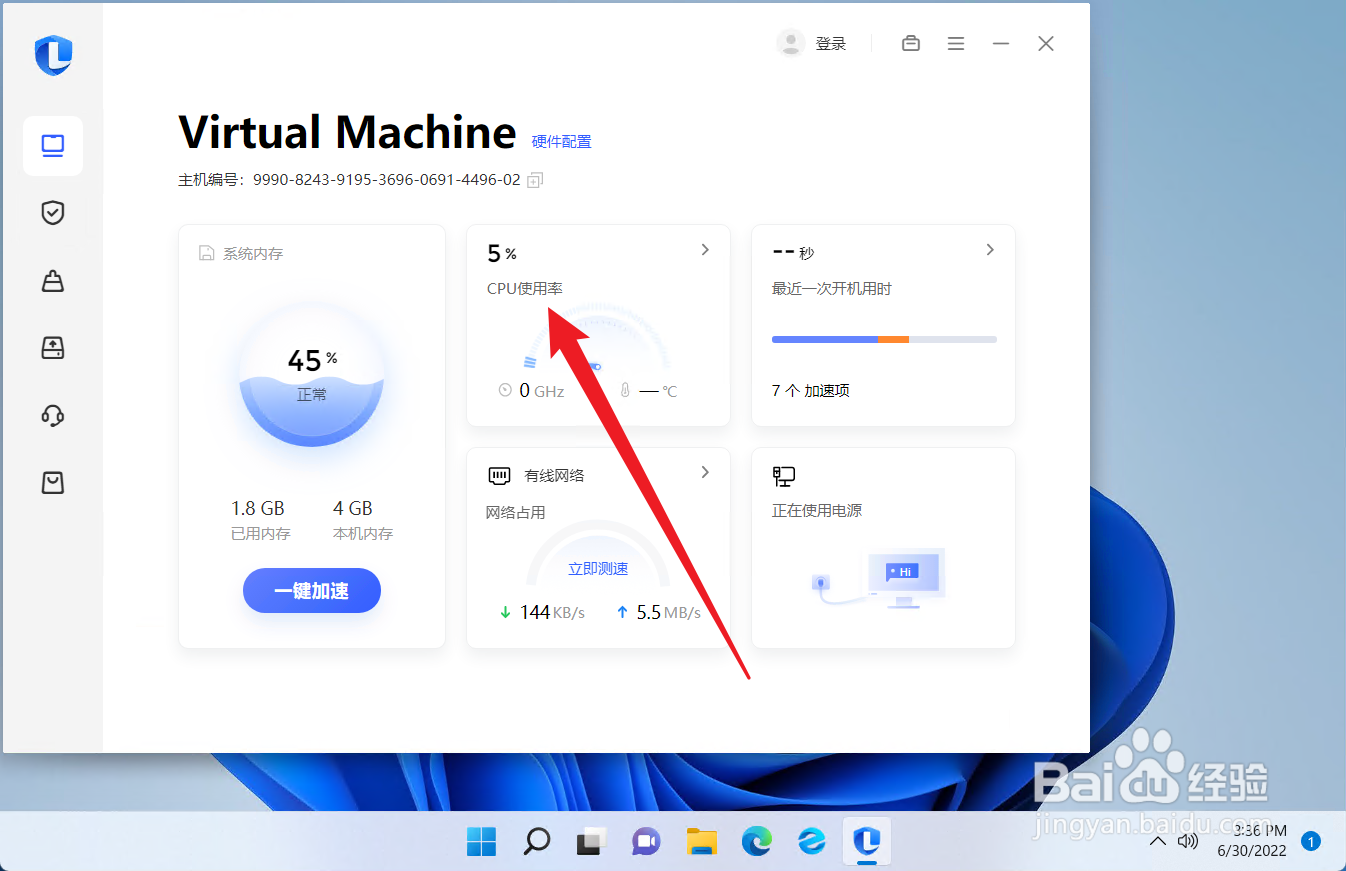The width and height of the screenshot is (1346, 871).
Task: Expand the wired network card chevron
Action: pyautogui.click(x=705, y=472)
